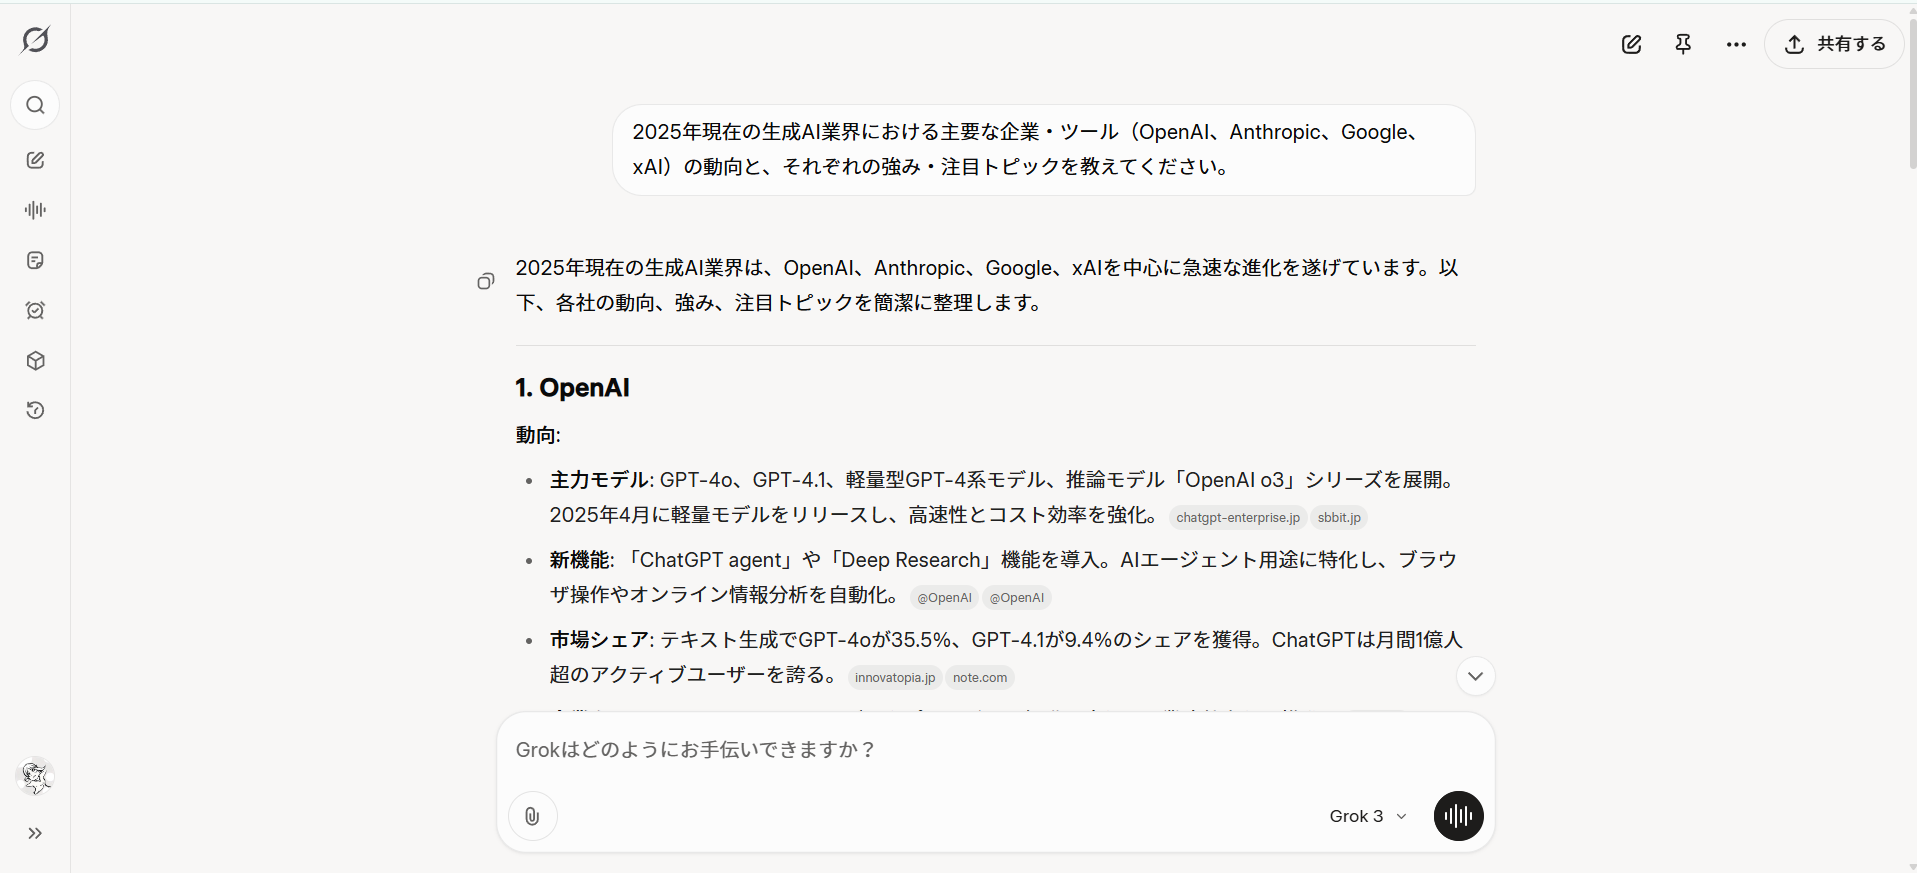Start voice input with black waveform button
Screen dimensions: 1917x873
1458,816
